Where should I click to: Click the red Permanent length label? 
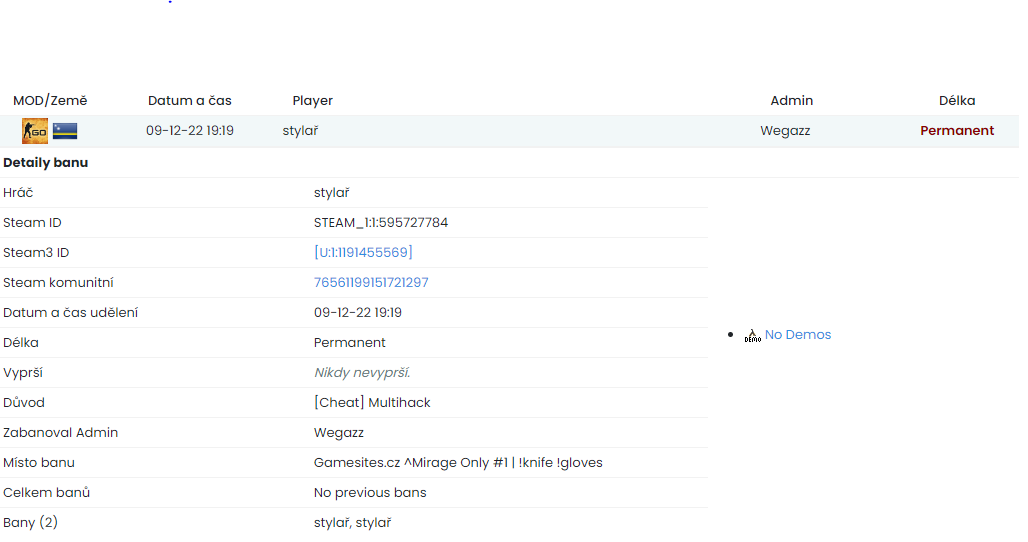click(956, 131)
